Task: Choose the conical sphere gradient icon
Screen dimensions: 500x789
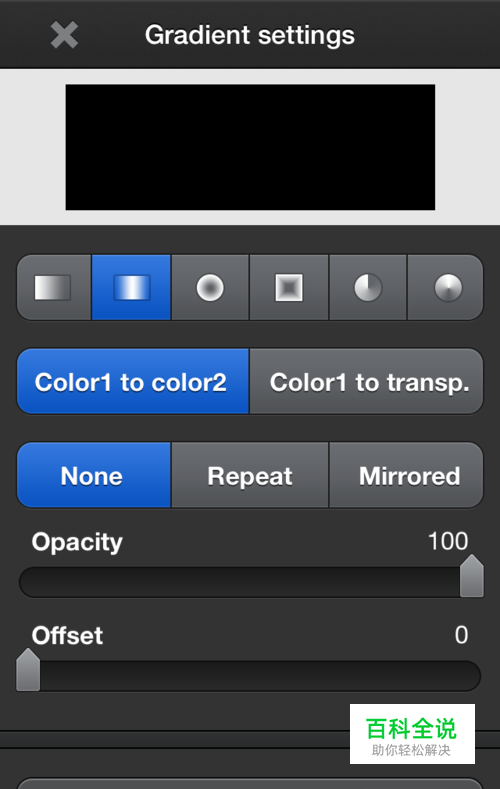Action: pos(446,288)
